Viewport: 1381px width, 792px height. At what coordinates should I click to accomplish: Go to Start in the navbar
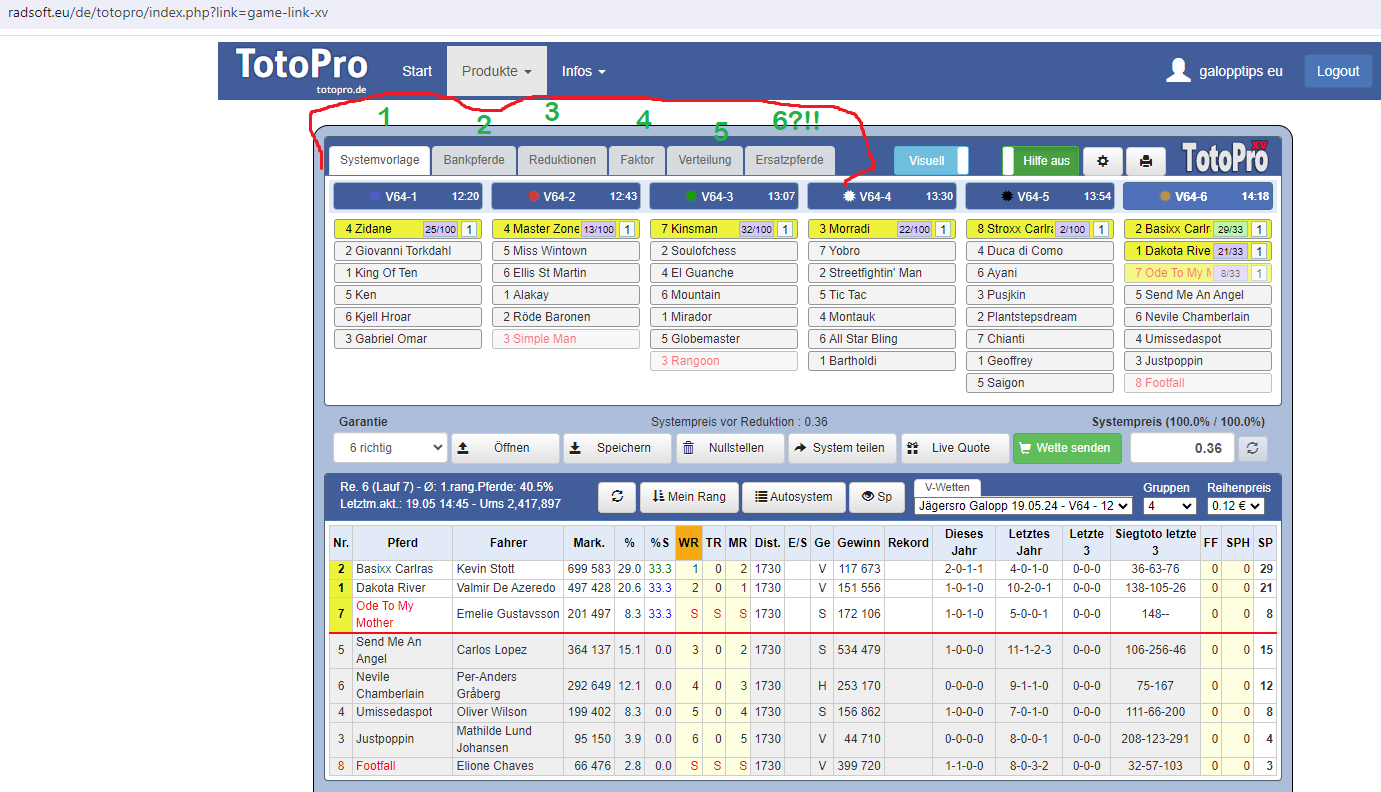417,71
